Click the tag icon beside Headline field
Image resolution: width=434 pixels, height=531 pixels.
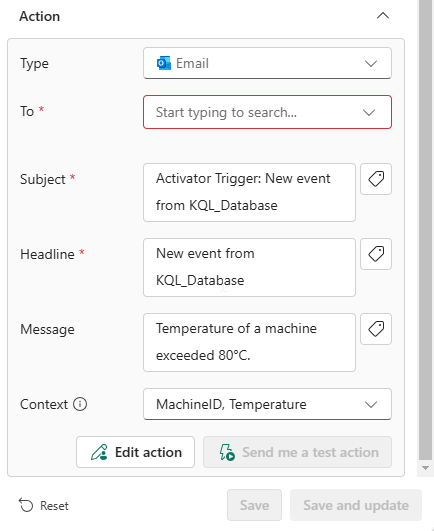click(x=376, y=254)
